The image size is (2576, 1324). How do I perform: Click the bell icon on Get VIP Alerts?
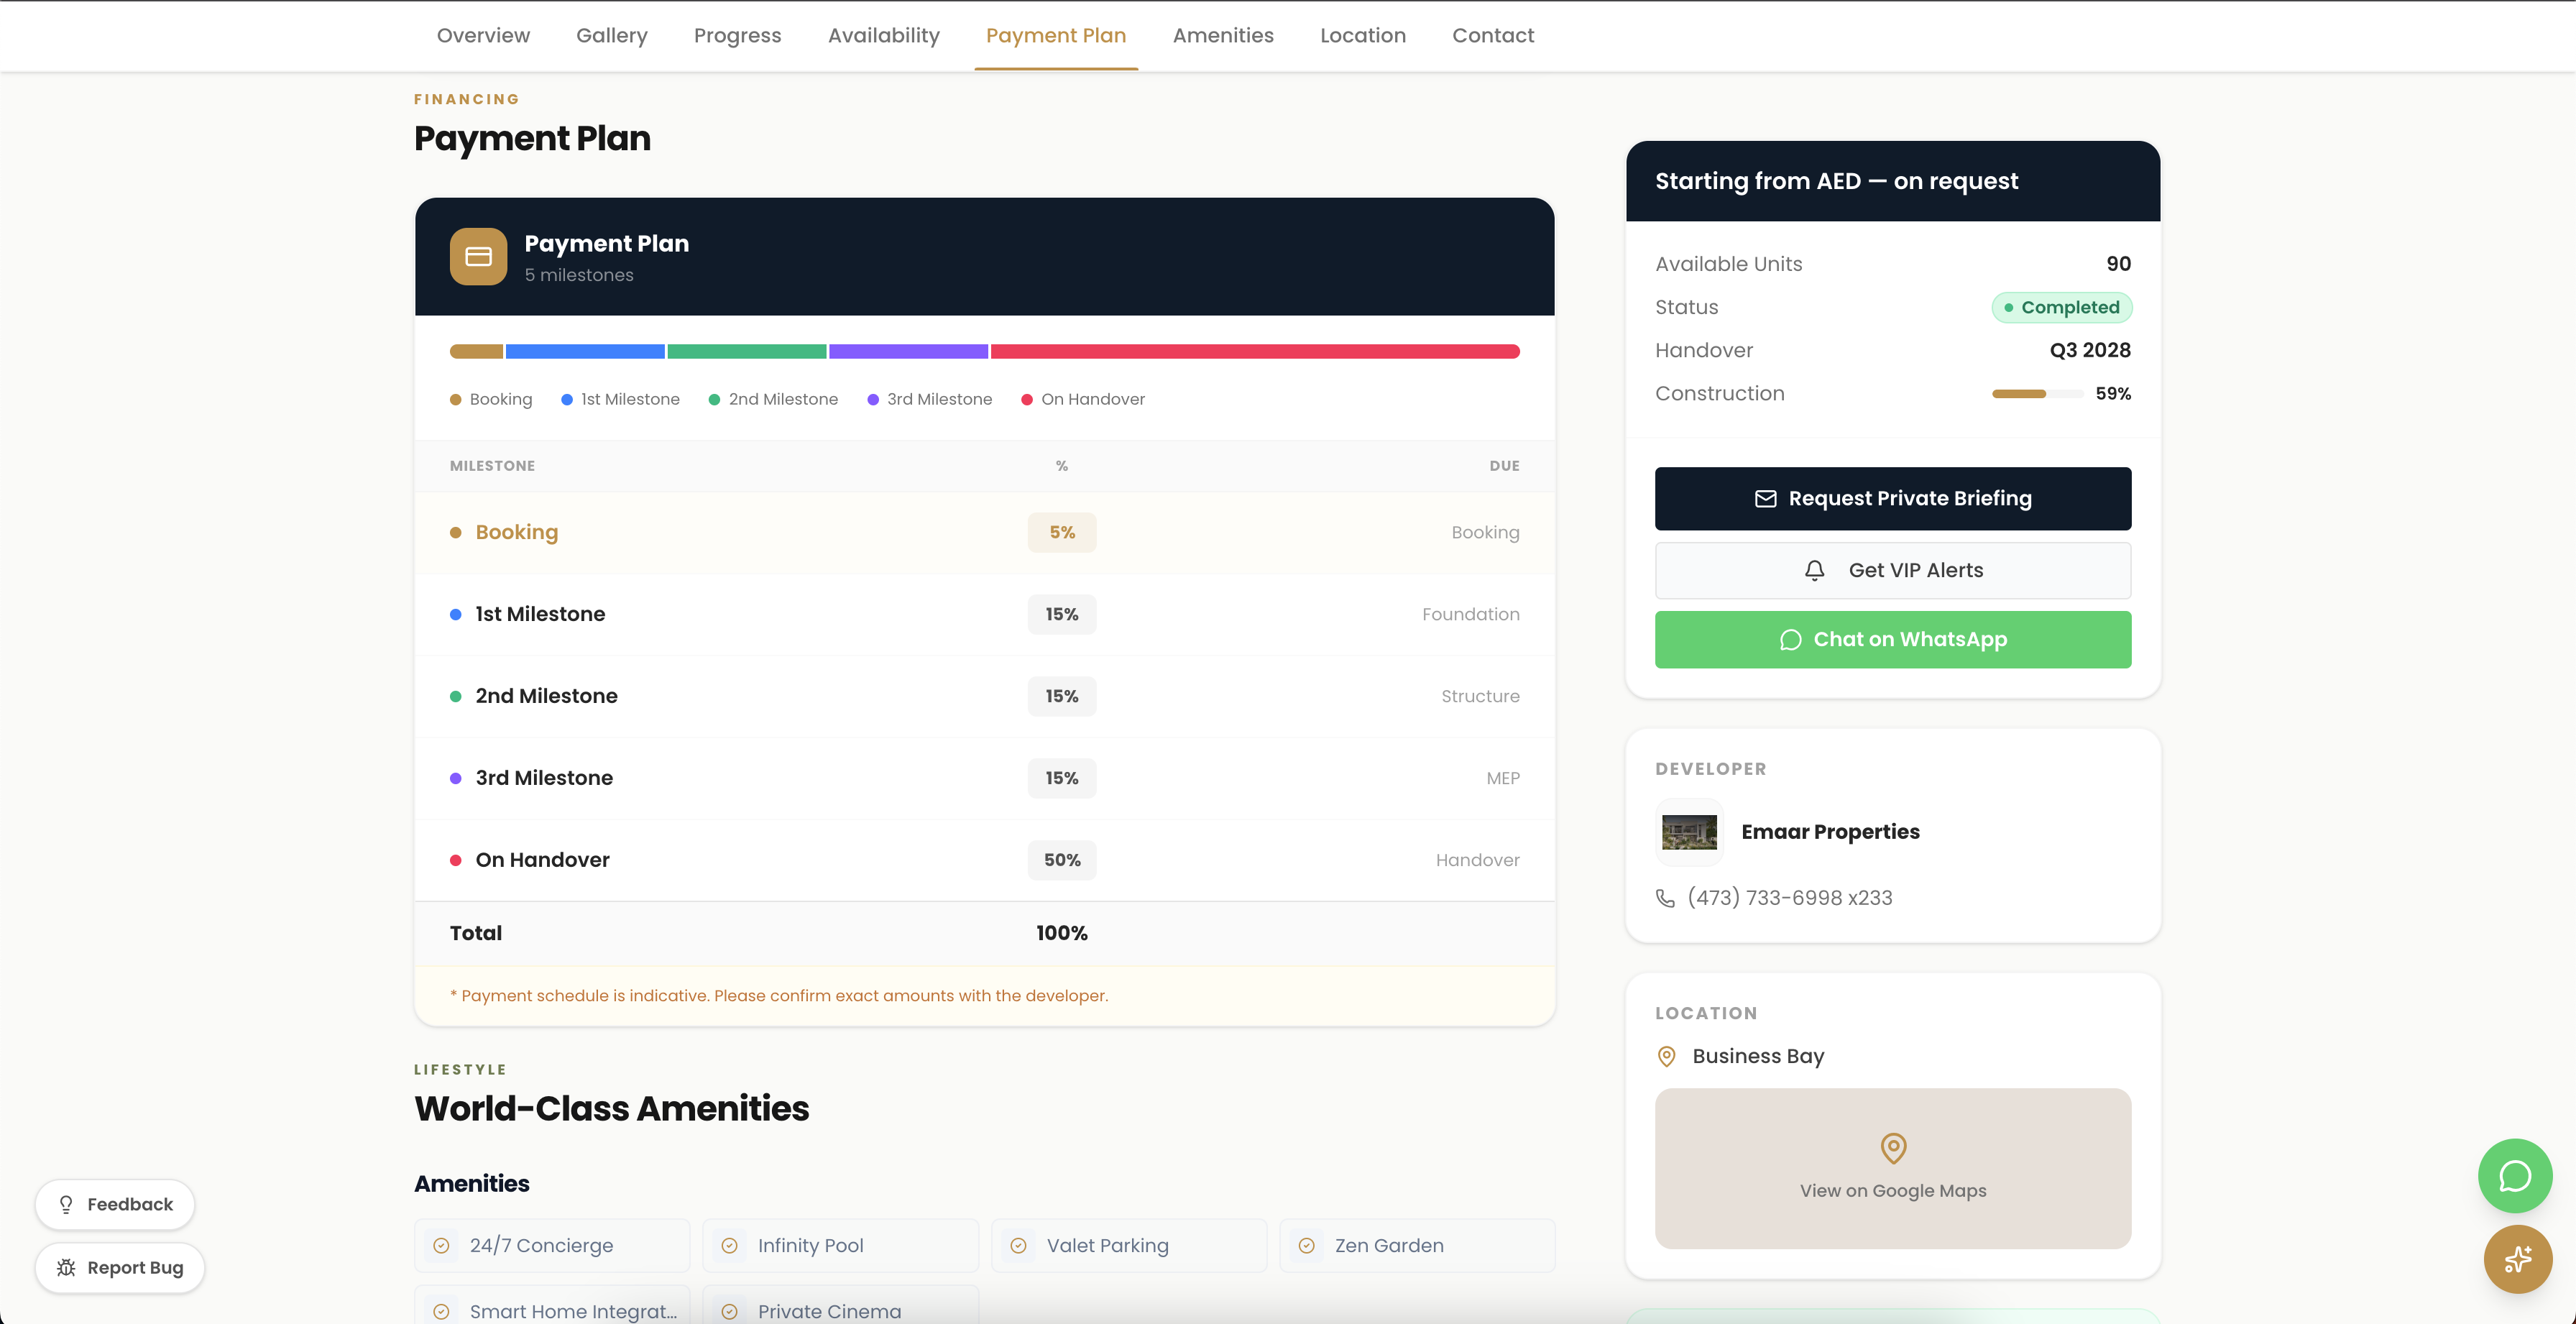click(1814, 570)
